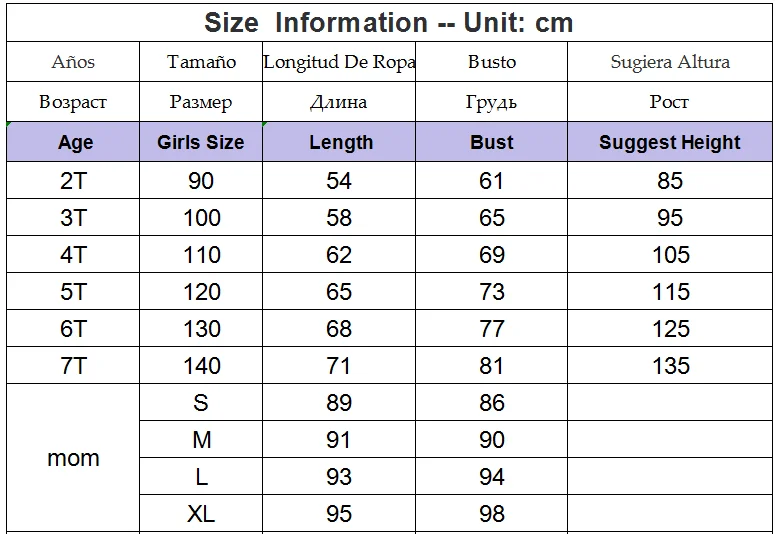Click the Размер header cell
This screenshot has height=534, width=778.
(x=201, y=102)
